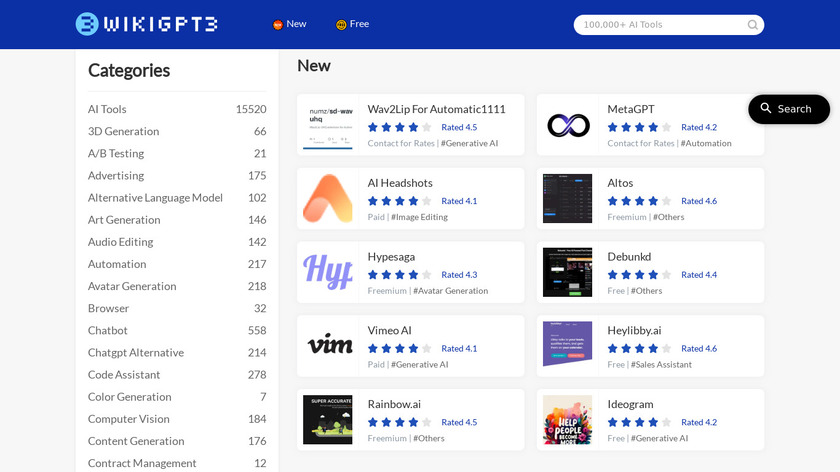The image size is (840, 472).
Task: Open the New menu item
Action: pos(289,24)
